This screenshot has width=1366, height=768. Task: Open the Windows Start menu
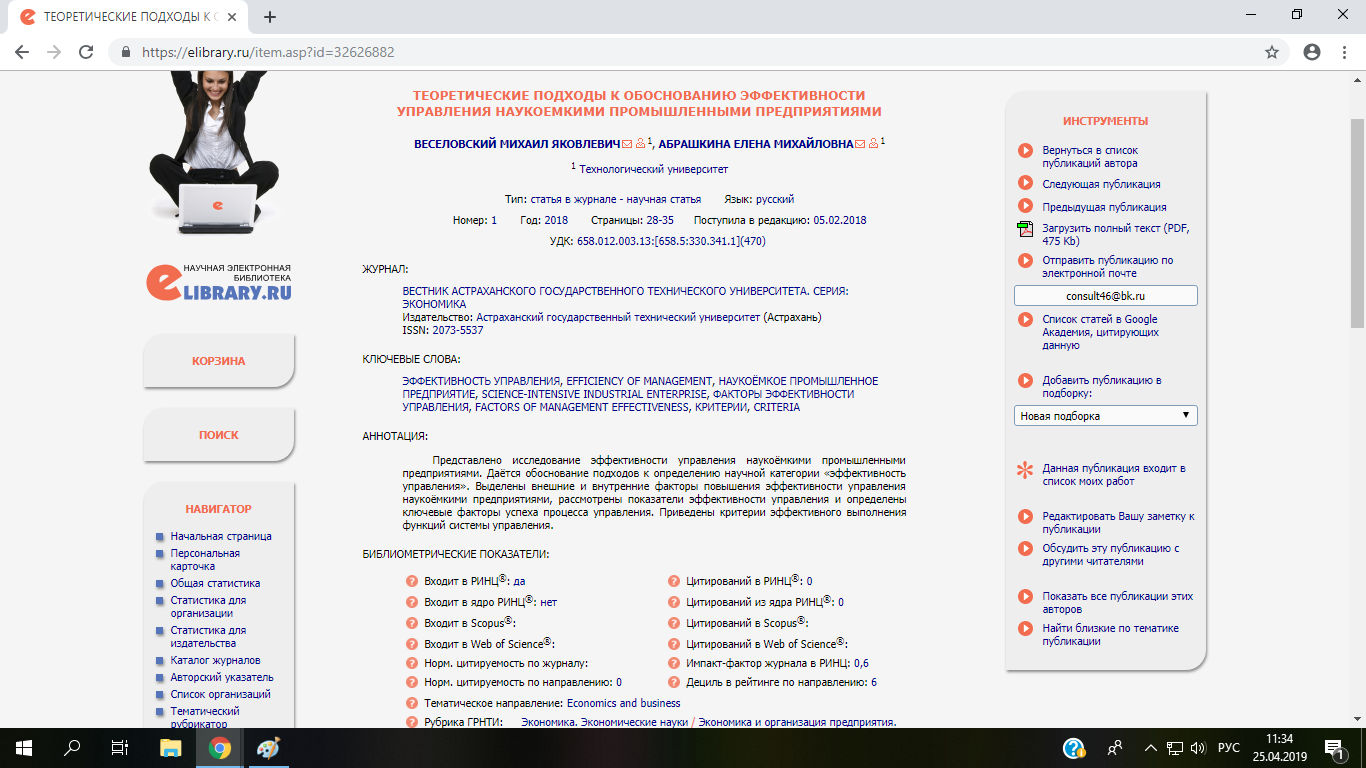tap(23, 748)
